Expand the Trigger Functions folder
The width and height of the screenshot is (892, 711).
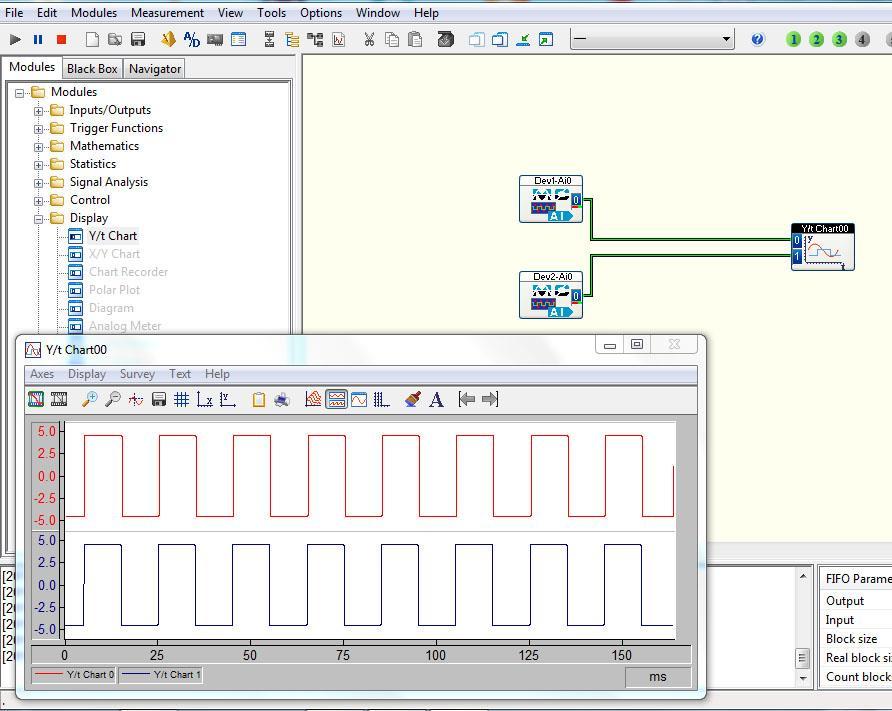pos(38,129)
